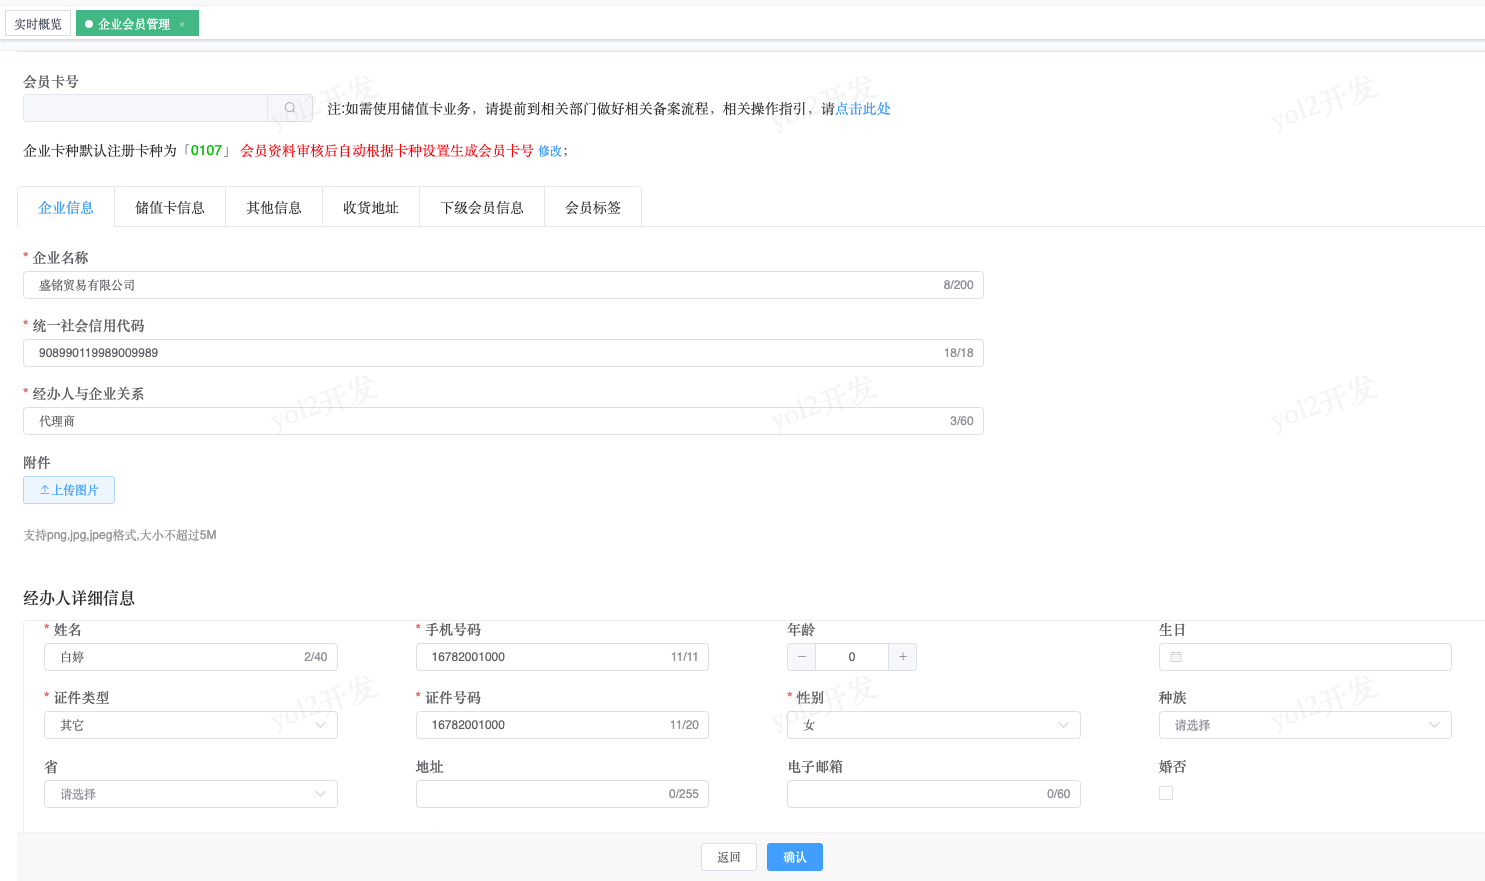Follow the 点击此处 link
1485x881 pixels.
click(x=863, y=109)
